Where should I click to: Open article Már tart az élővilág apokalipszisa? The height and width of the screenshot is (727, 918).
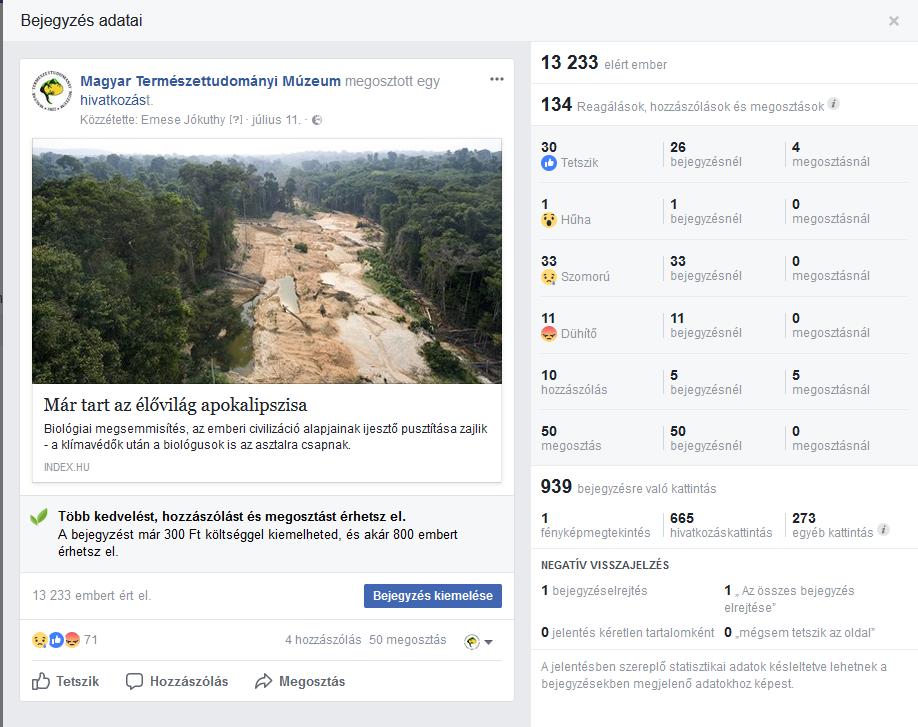pyautogui.click(x=175, y=404)
